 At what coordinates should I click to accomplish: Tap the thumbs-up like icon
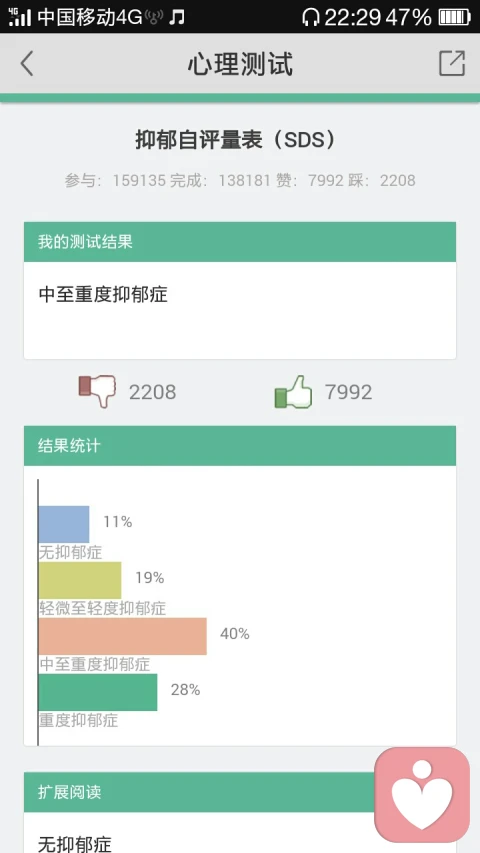pos(293,392)
